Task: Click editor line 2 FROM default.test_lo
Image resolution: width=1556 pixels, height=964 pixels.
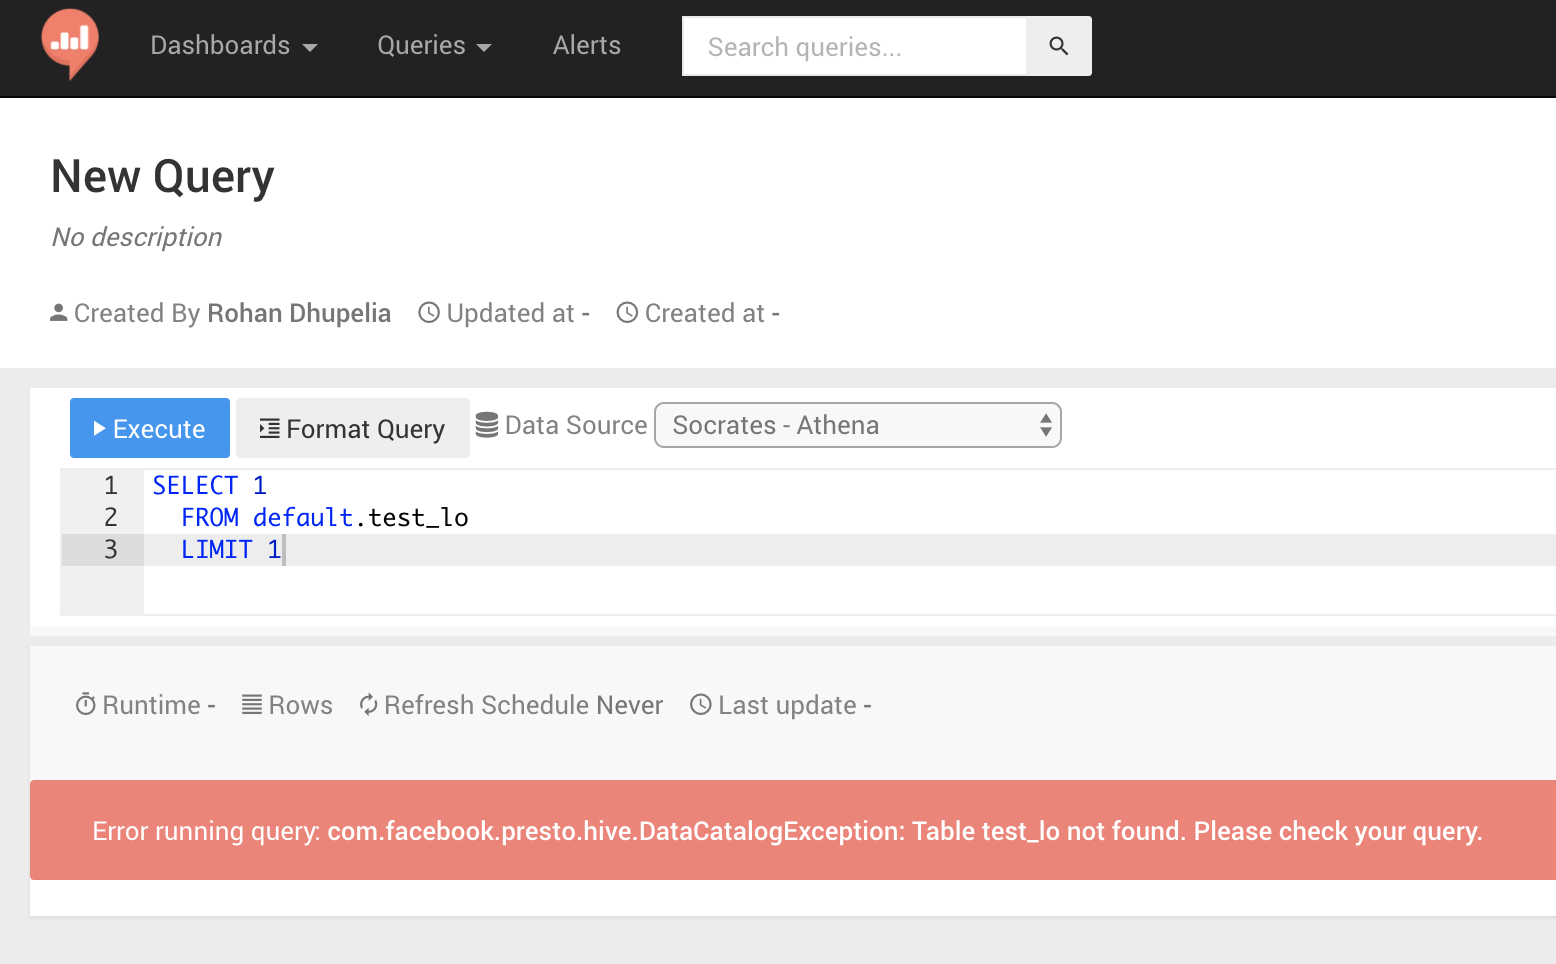Action: [x=324, y=517]
